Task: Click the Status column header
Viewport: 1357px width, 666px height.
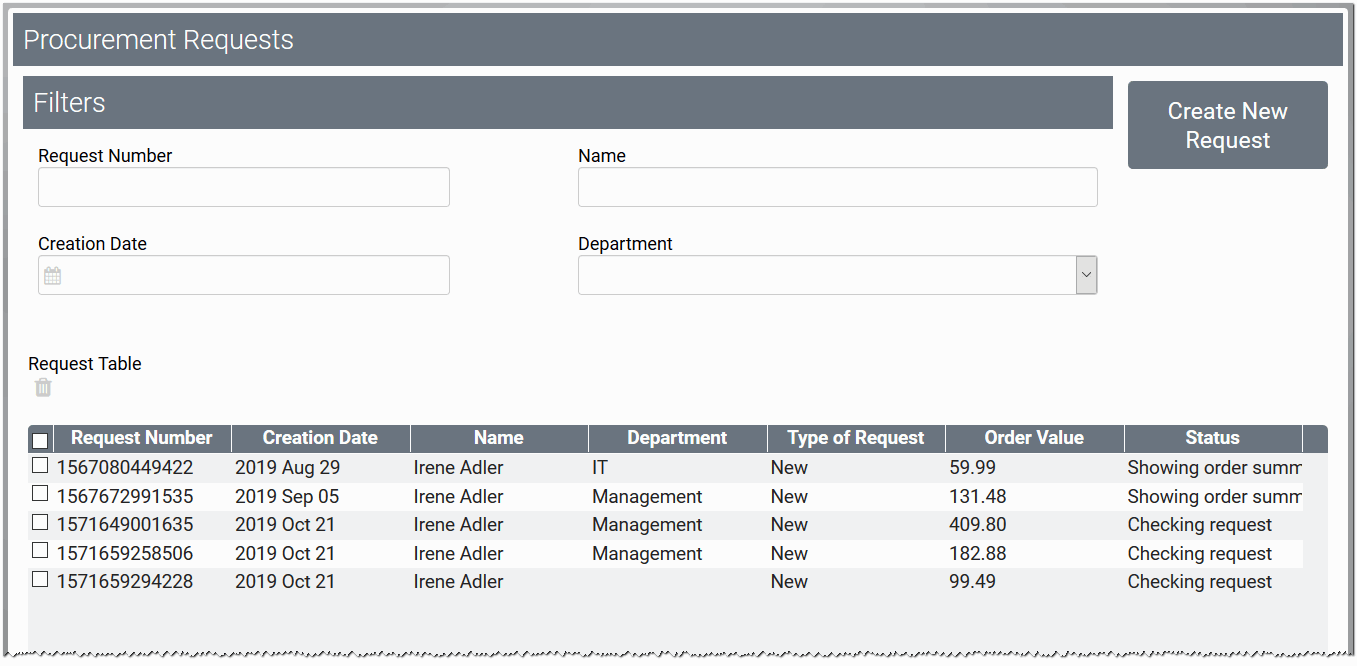Action: coord(1212,438)
